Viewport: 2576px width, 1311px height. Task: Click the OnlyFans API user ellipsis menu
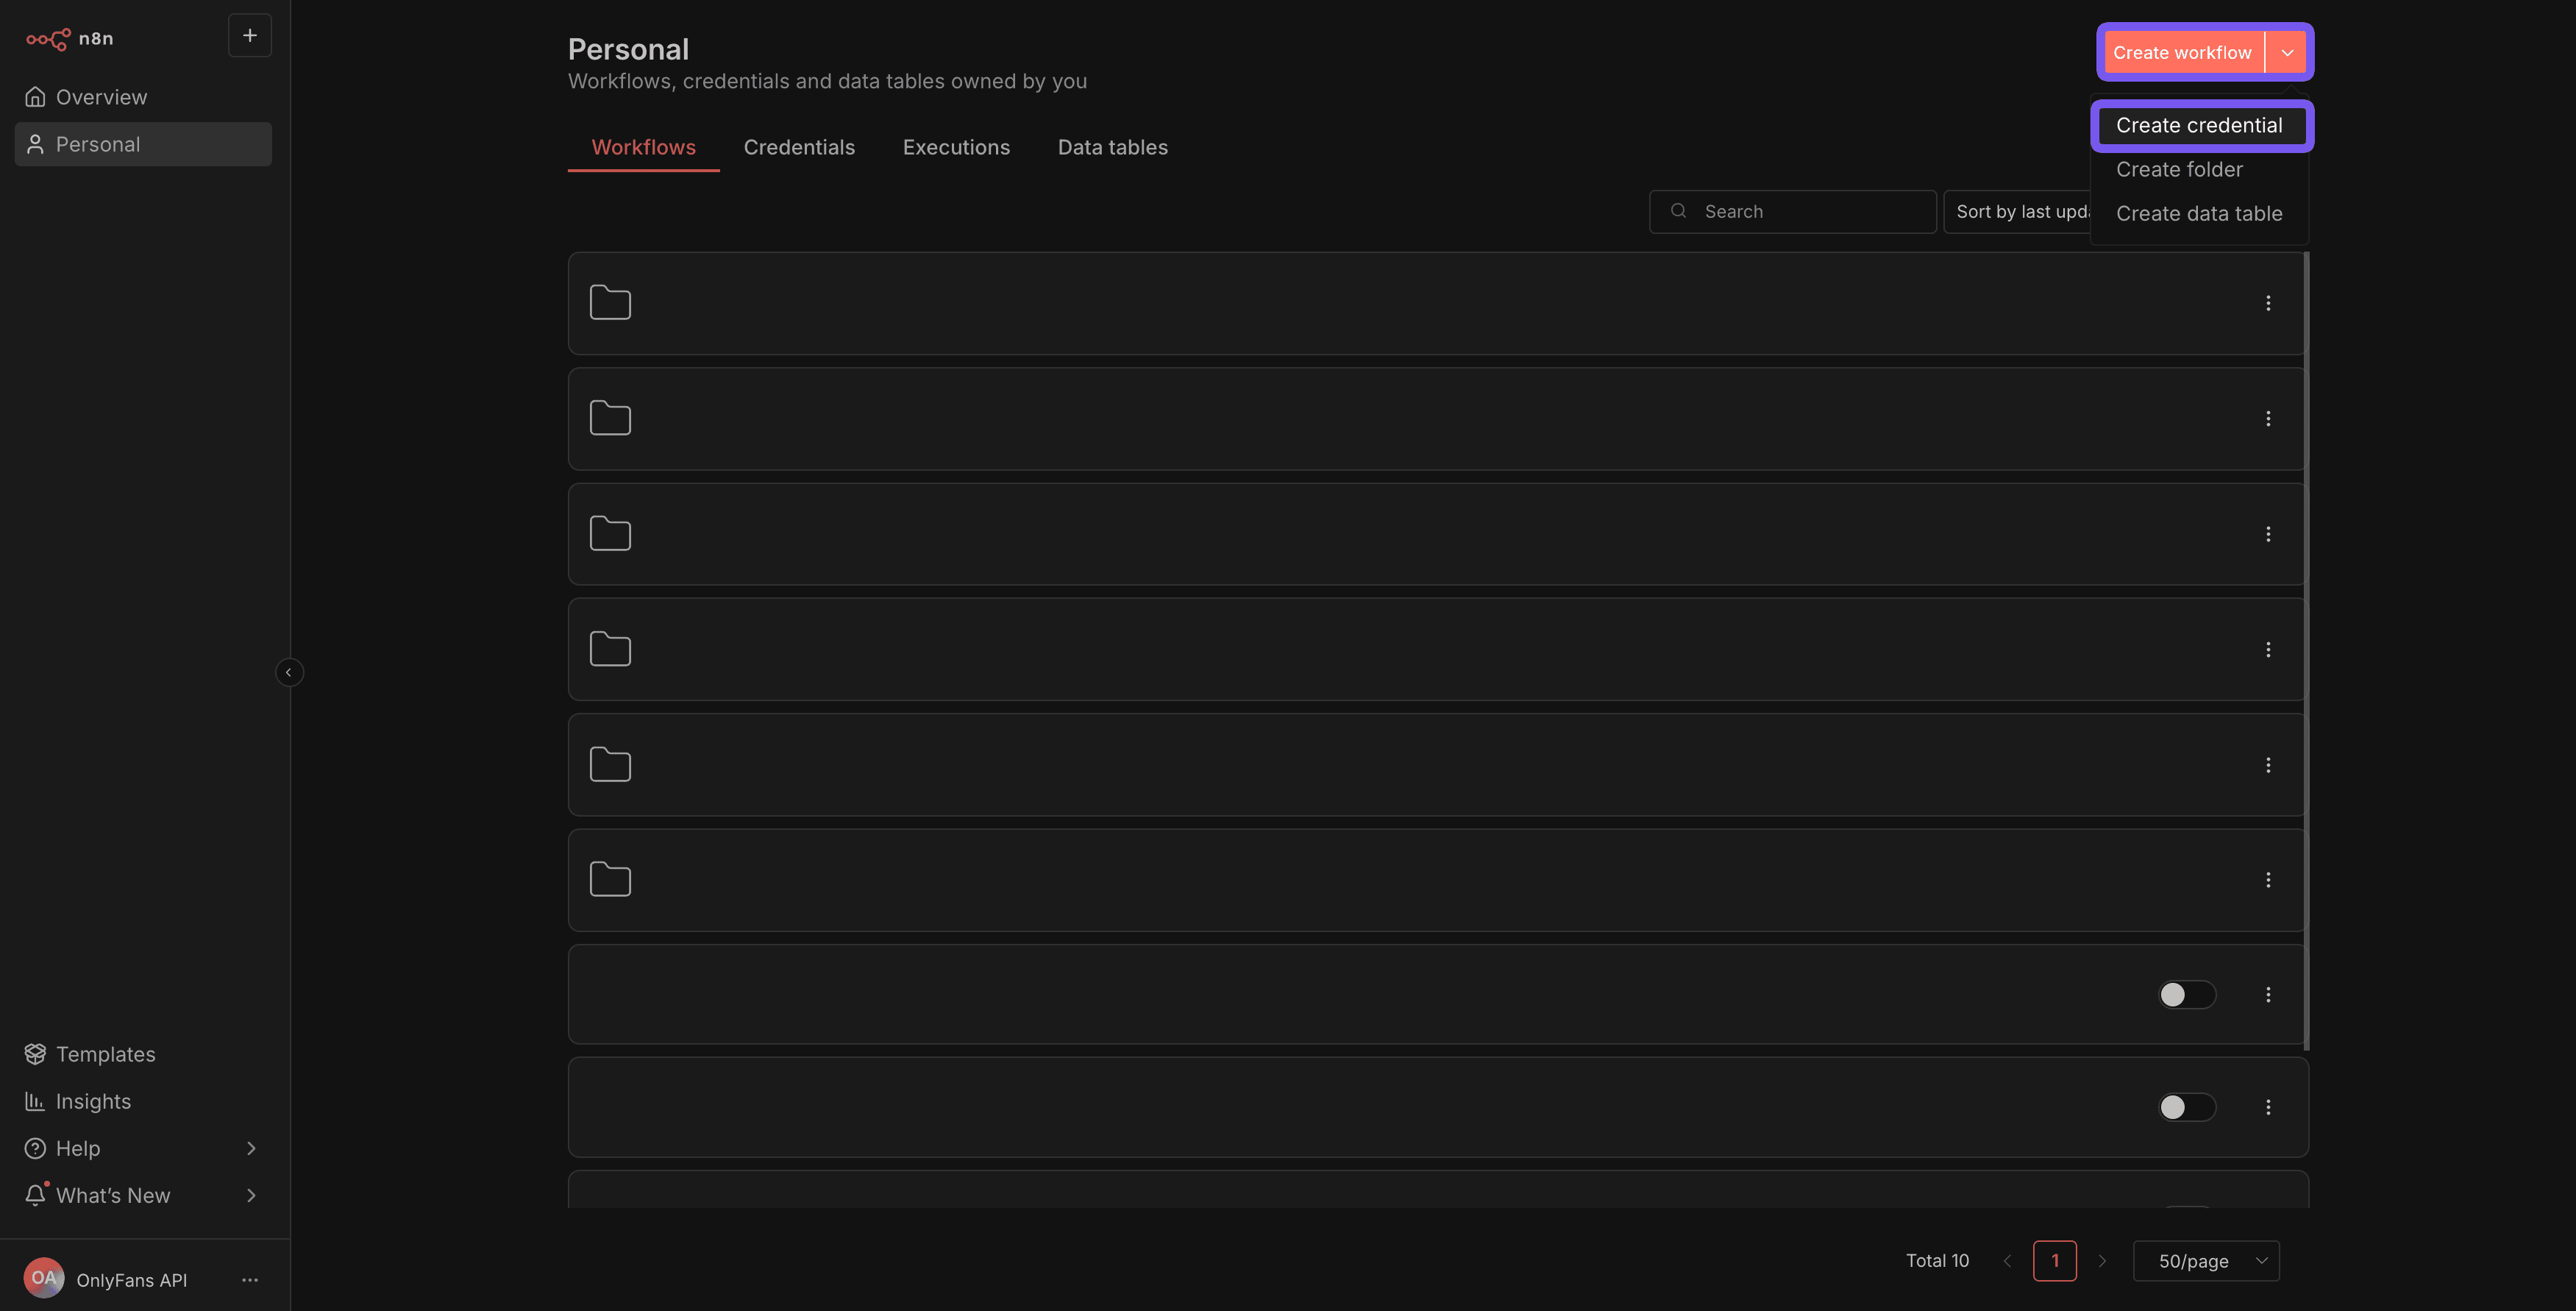[x=250, y=1280]
